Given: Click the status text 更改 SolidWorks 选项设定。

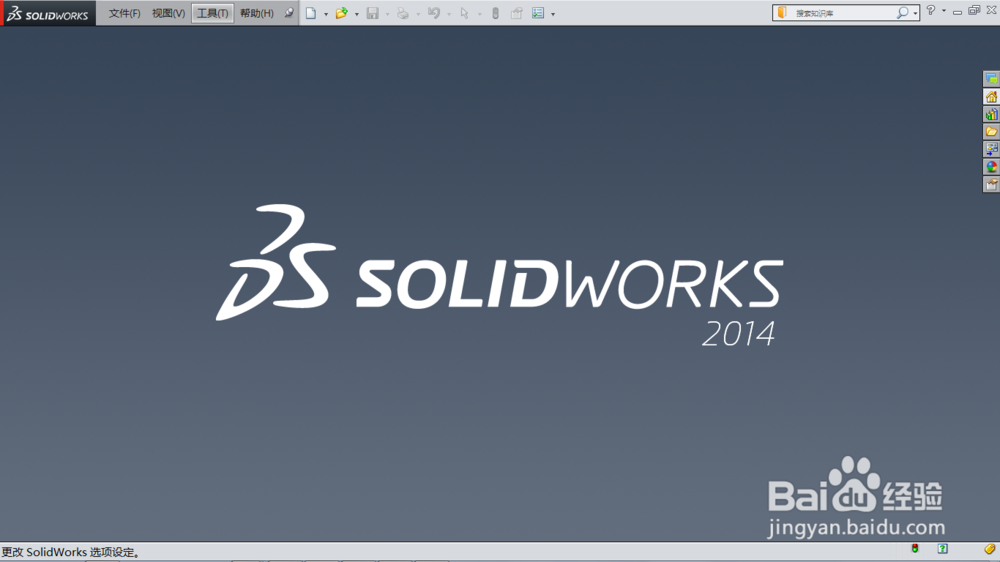Looking at the screenshot, I should pos(71,552).
